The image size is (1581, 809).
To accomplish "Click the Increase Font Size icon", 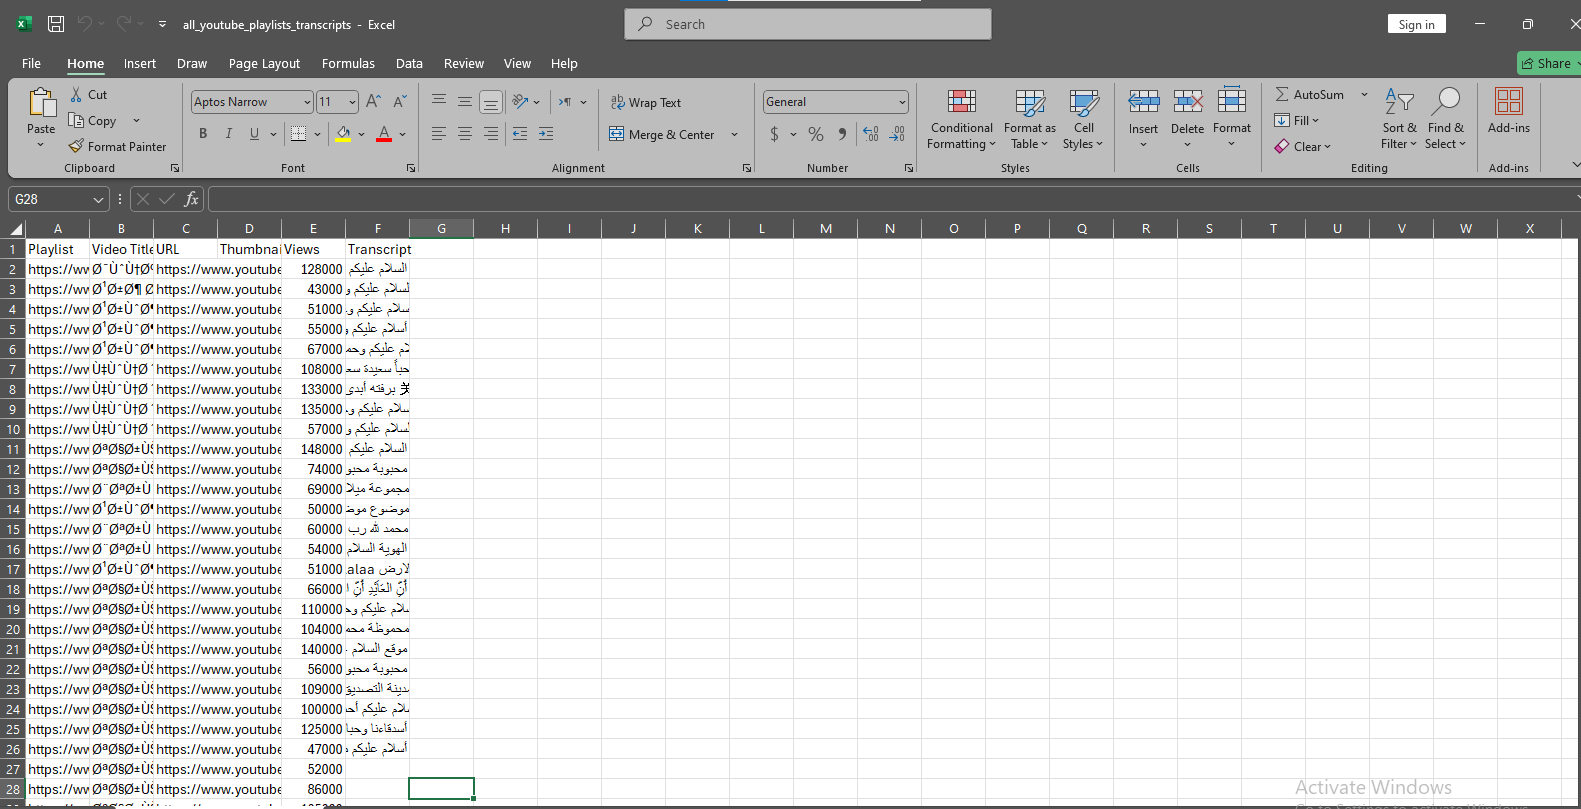I will (373, 102).
